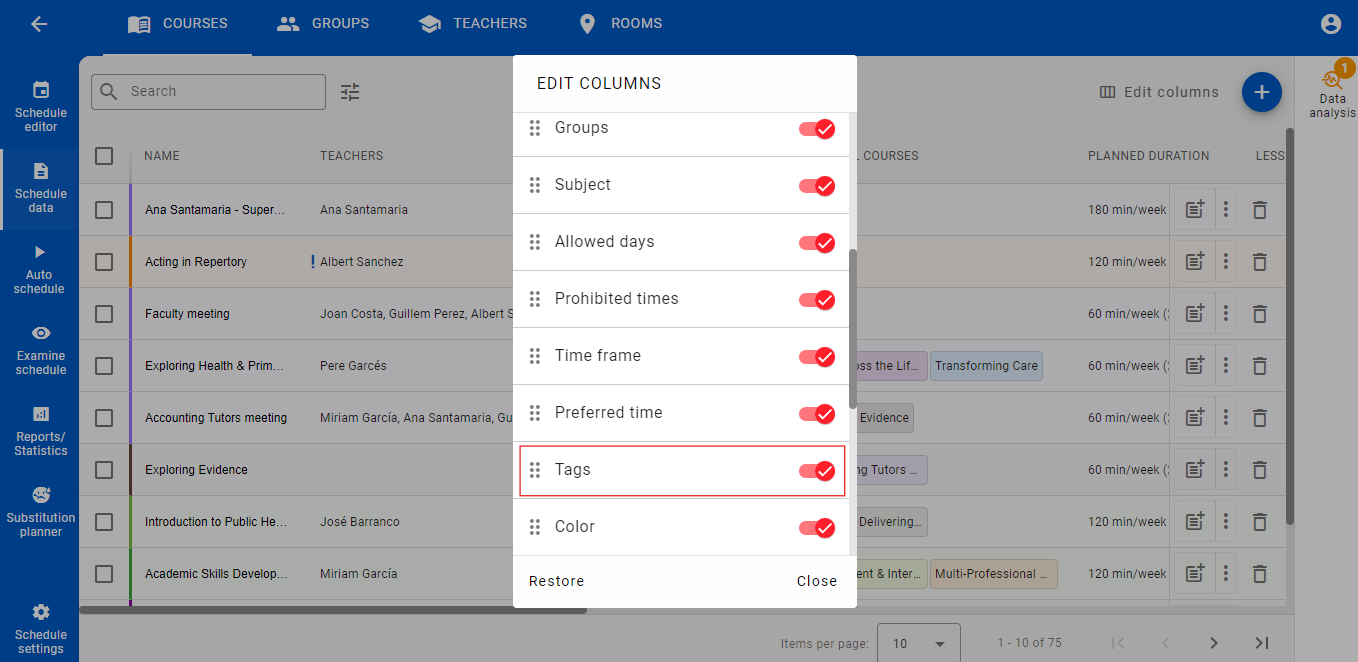Grab drag handle of Subject column
The image size is (1358, 662).
tap(535, 185)
